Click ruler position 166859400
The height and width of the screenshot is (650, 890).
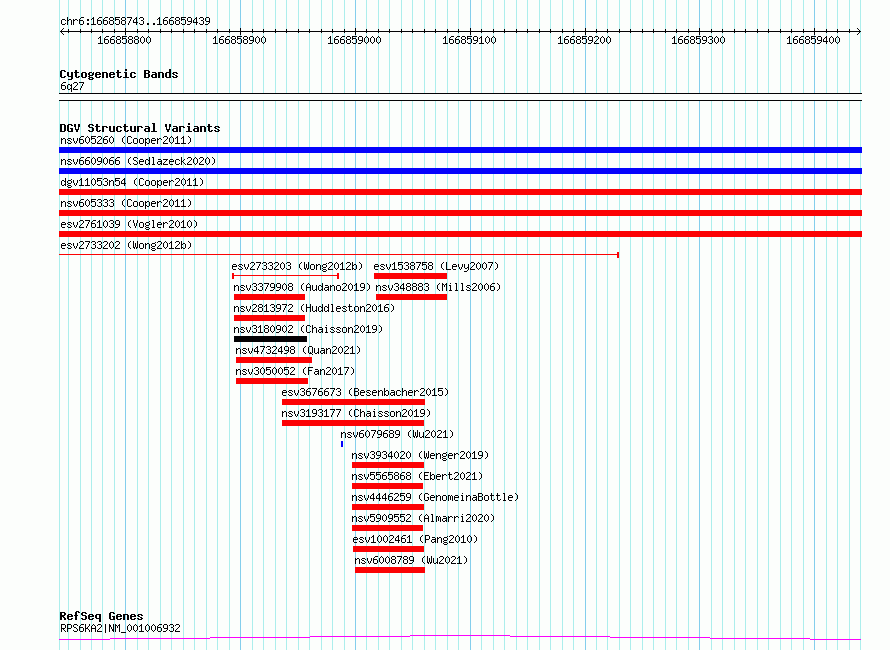click(x=813, y=40)
